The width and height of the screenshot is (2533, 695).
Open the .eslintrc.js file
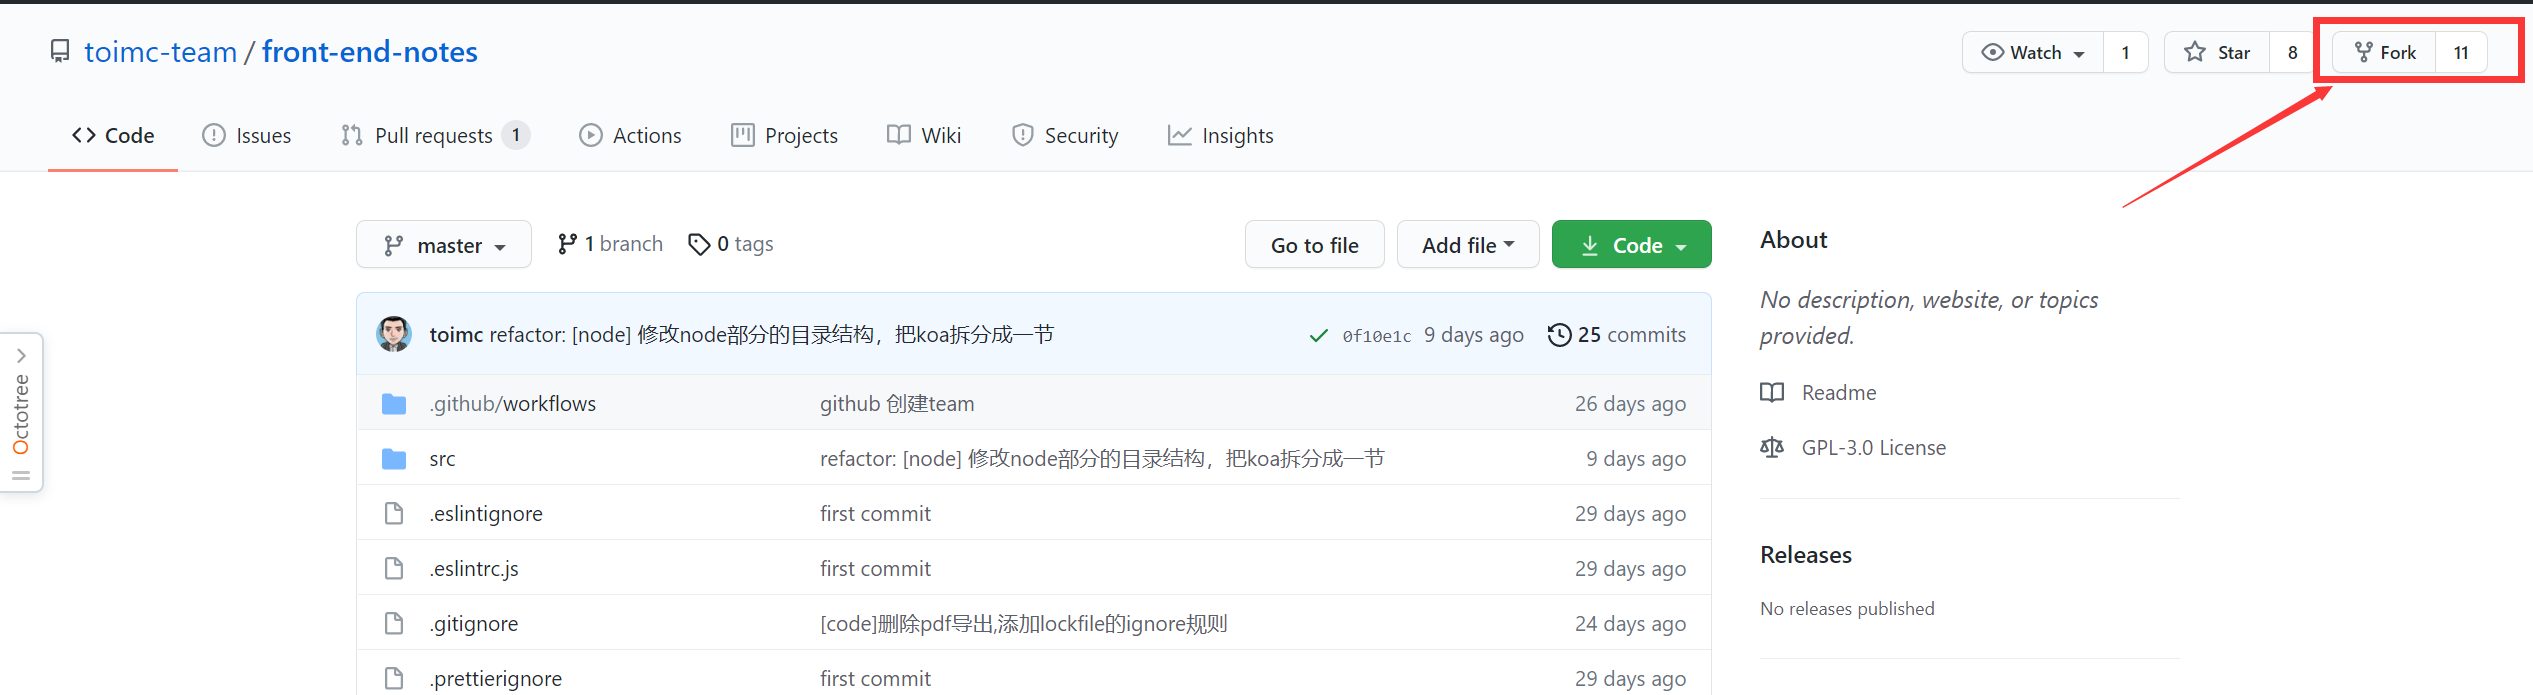(x=474, y=569)
